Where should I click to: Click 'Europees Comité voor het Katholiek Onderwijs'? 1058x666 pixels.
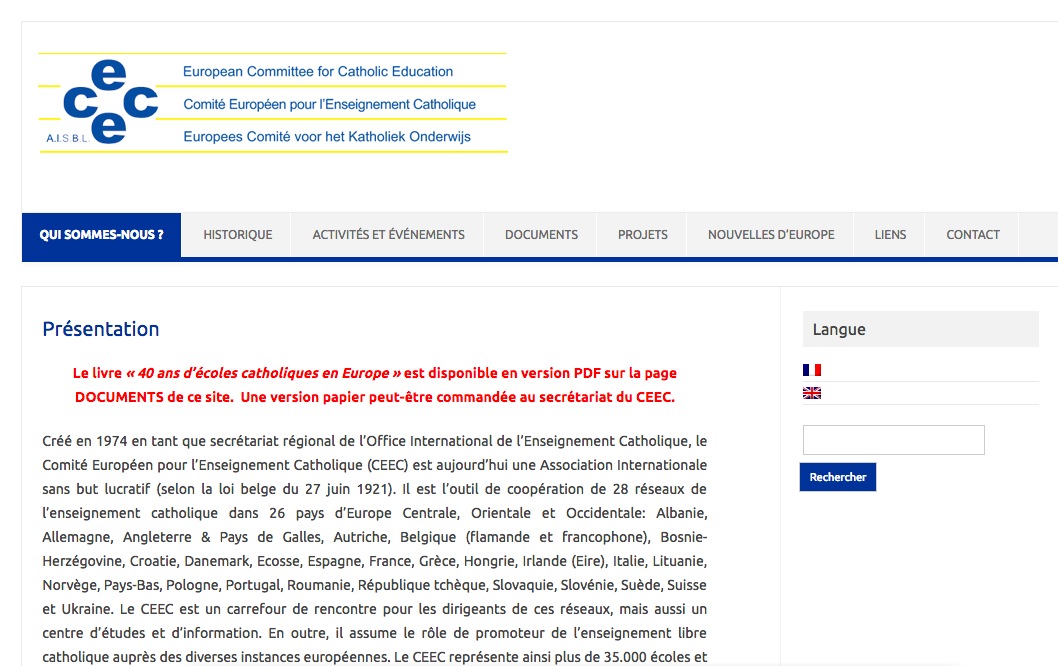(327, 136)
